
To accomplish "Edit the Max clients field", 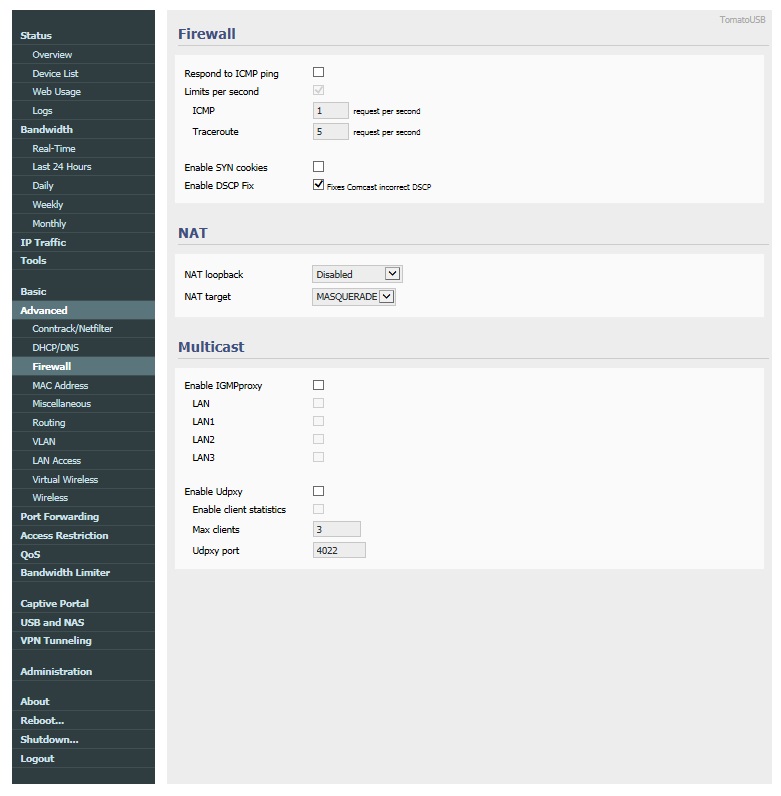I will [337, 529].
